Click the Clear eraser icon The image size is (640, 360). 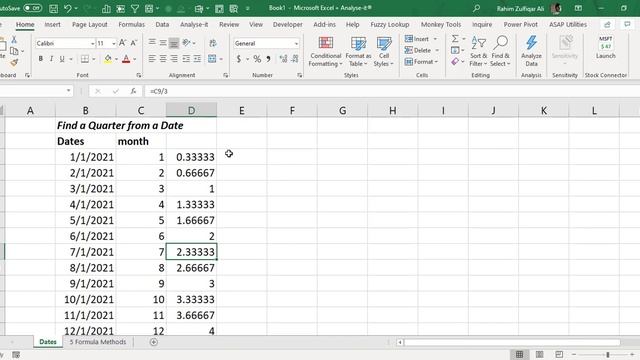click(x=455, y=62)
